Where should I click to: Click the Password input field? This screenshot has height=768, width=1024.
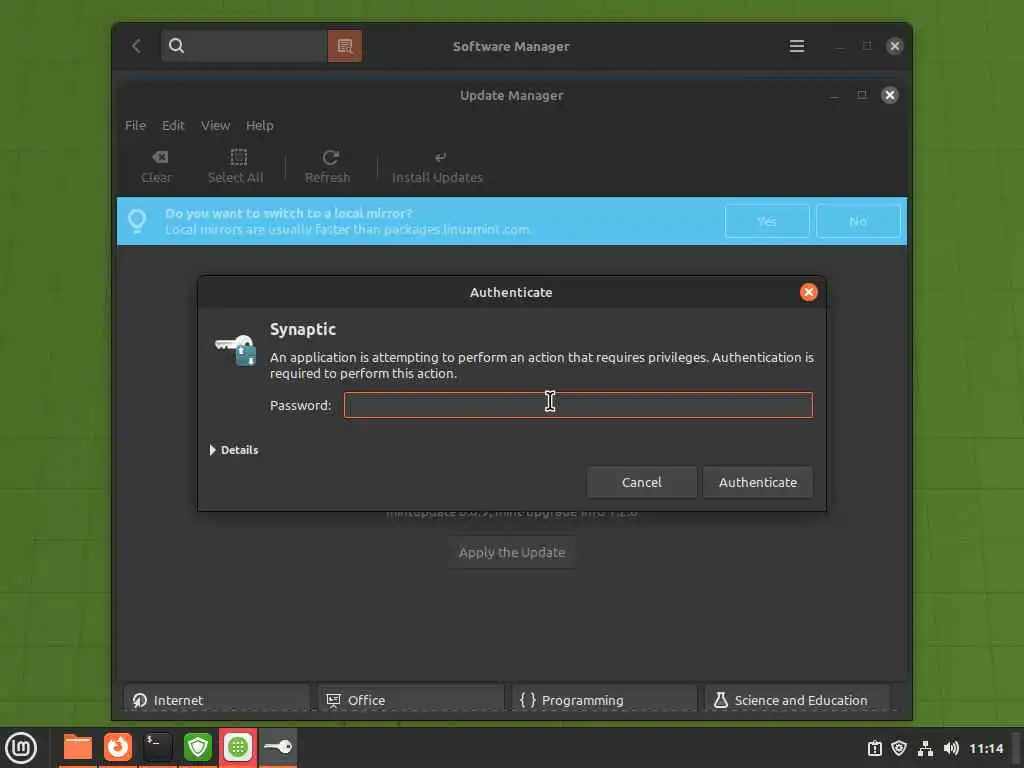tap(578, 405)
